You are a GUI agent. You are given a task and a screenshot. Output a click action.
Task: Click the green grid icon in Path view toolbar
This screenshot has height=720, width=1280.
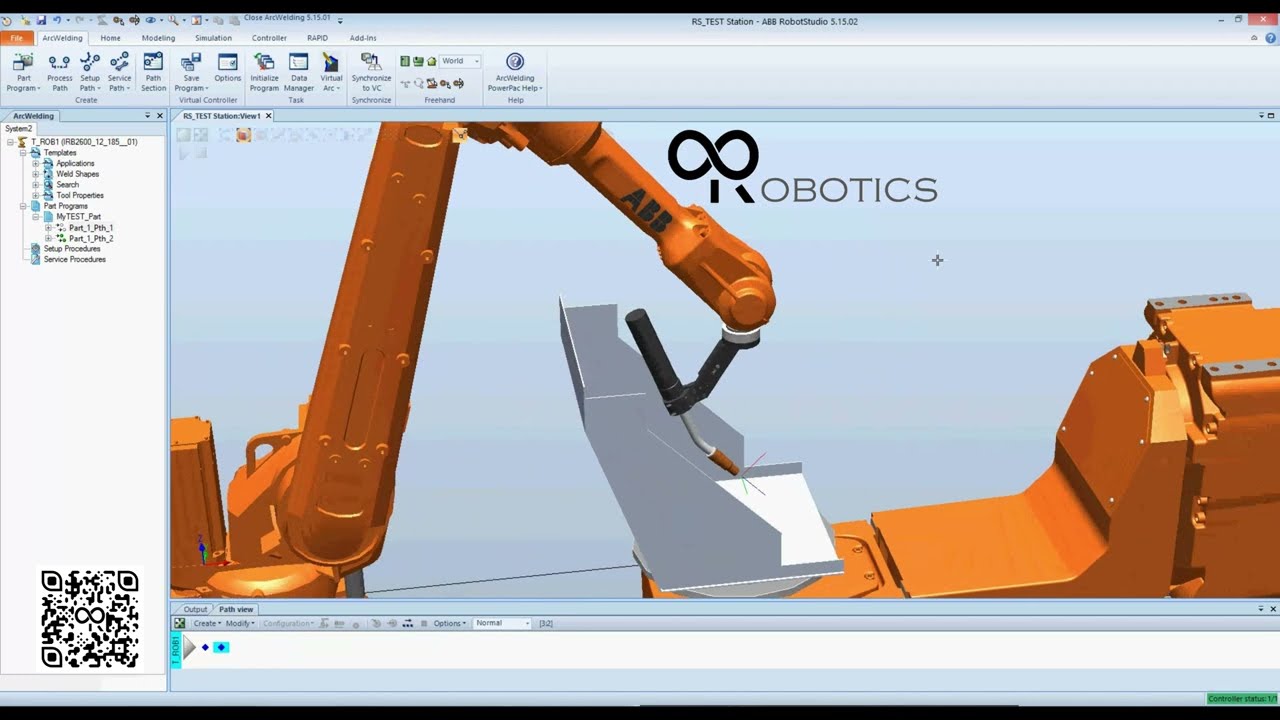click(x=180, y=623)
